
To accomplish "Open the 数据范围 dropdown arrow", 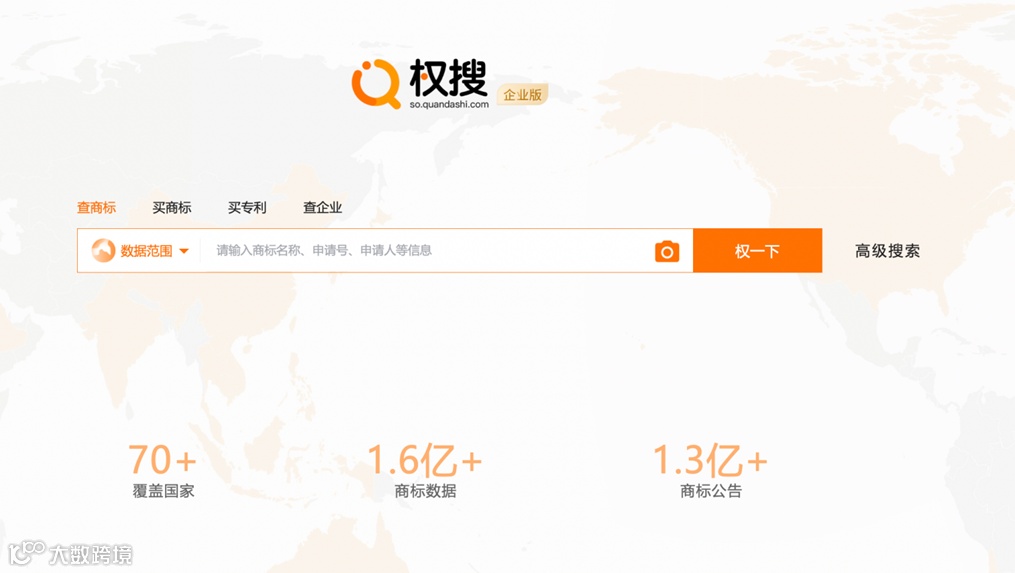I will pos(184,251).
